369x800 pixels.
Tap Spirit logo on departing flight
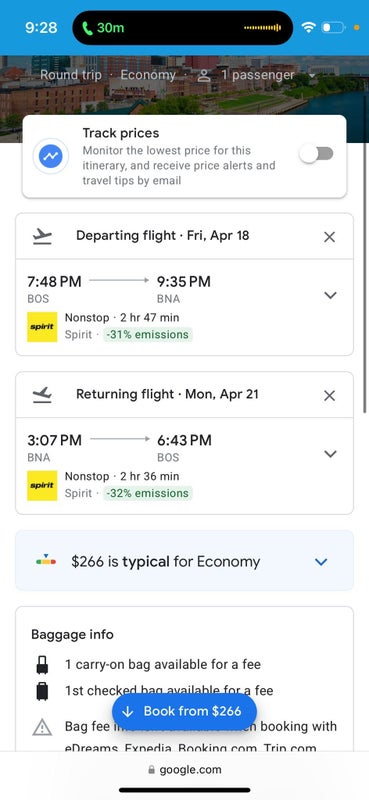point(42,327)
